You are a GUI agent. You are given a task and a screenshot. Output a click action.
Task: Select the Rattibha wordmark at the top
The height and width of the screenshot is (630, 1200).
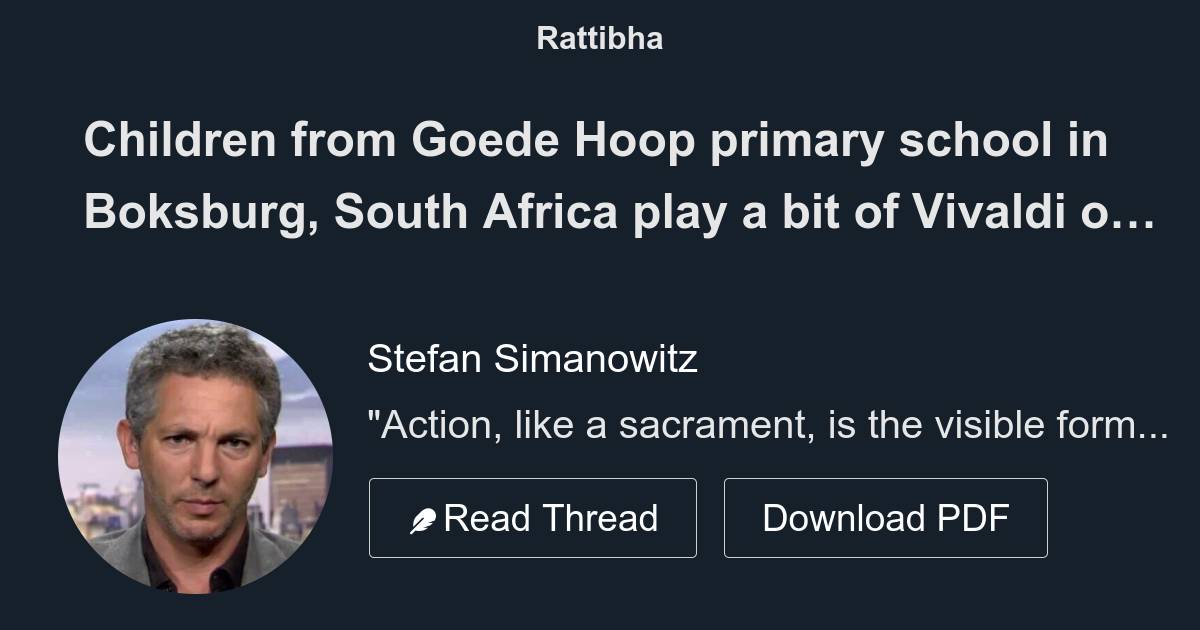600,39
